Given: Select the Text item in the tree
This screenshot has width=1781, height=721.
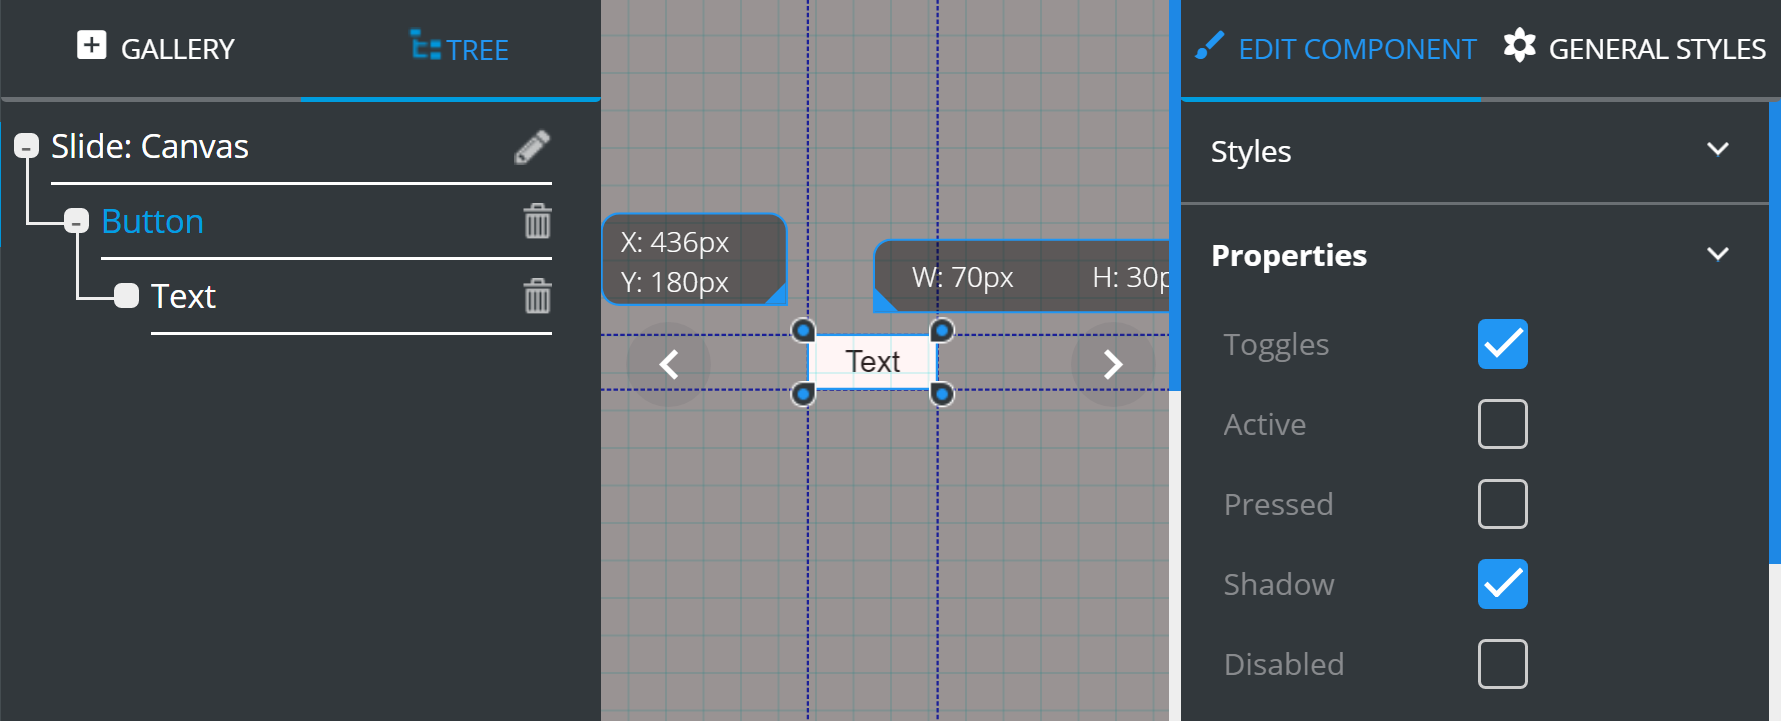Looking at the screenshot, I should pyautogui.click(x=183, y=296).
